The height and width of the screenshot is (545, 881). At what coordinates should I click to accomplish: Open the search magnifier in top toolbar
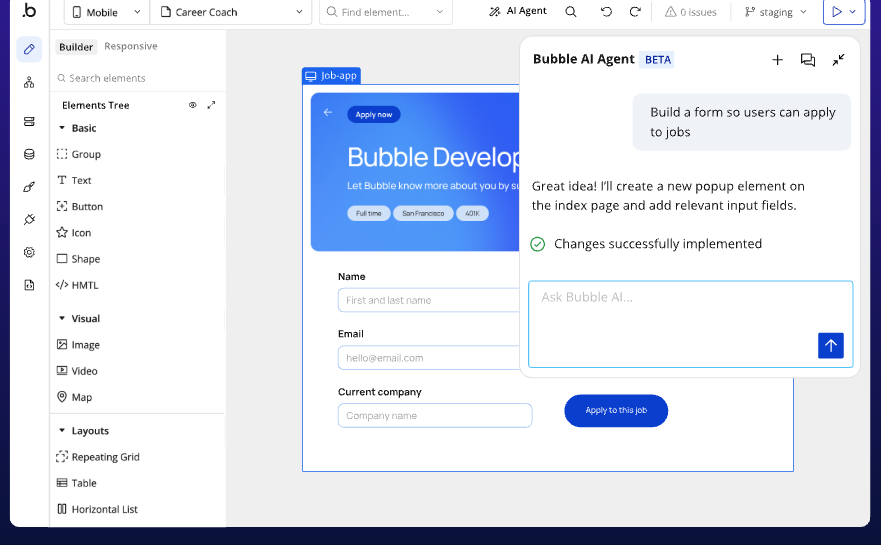[570, 12]
